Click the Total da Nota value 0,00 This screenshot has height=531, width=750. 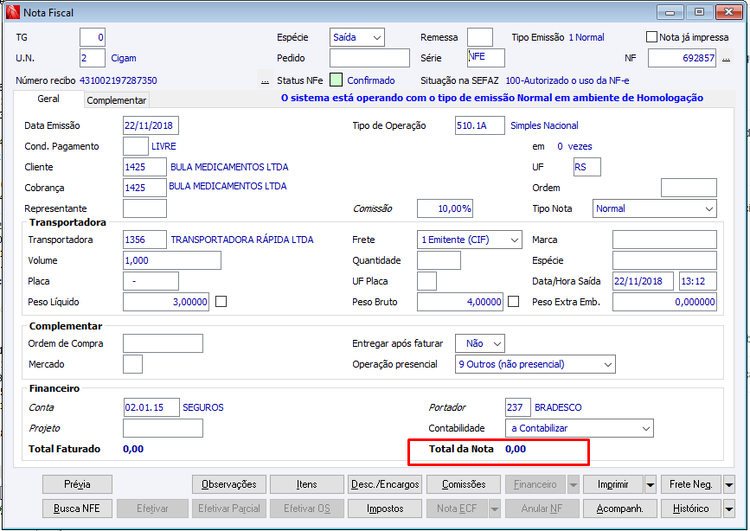point(516,449)
